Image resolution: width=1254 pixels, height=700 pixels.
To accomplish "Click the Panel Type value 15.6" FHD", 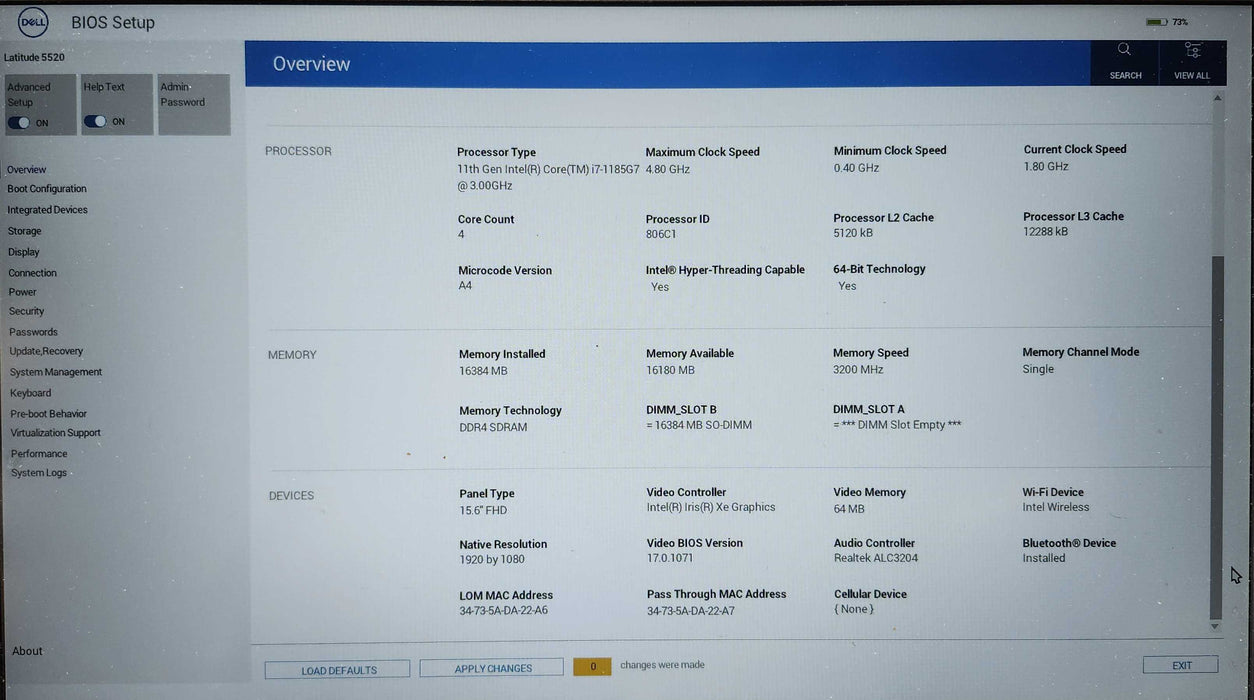I will (483, 510).
